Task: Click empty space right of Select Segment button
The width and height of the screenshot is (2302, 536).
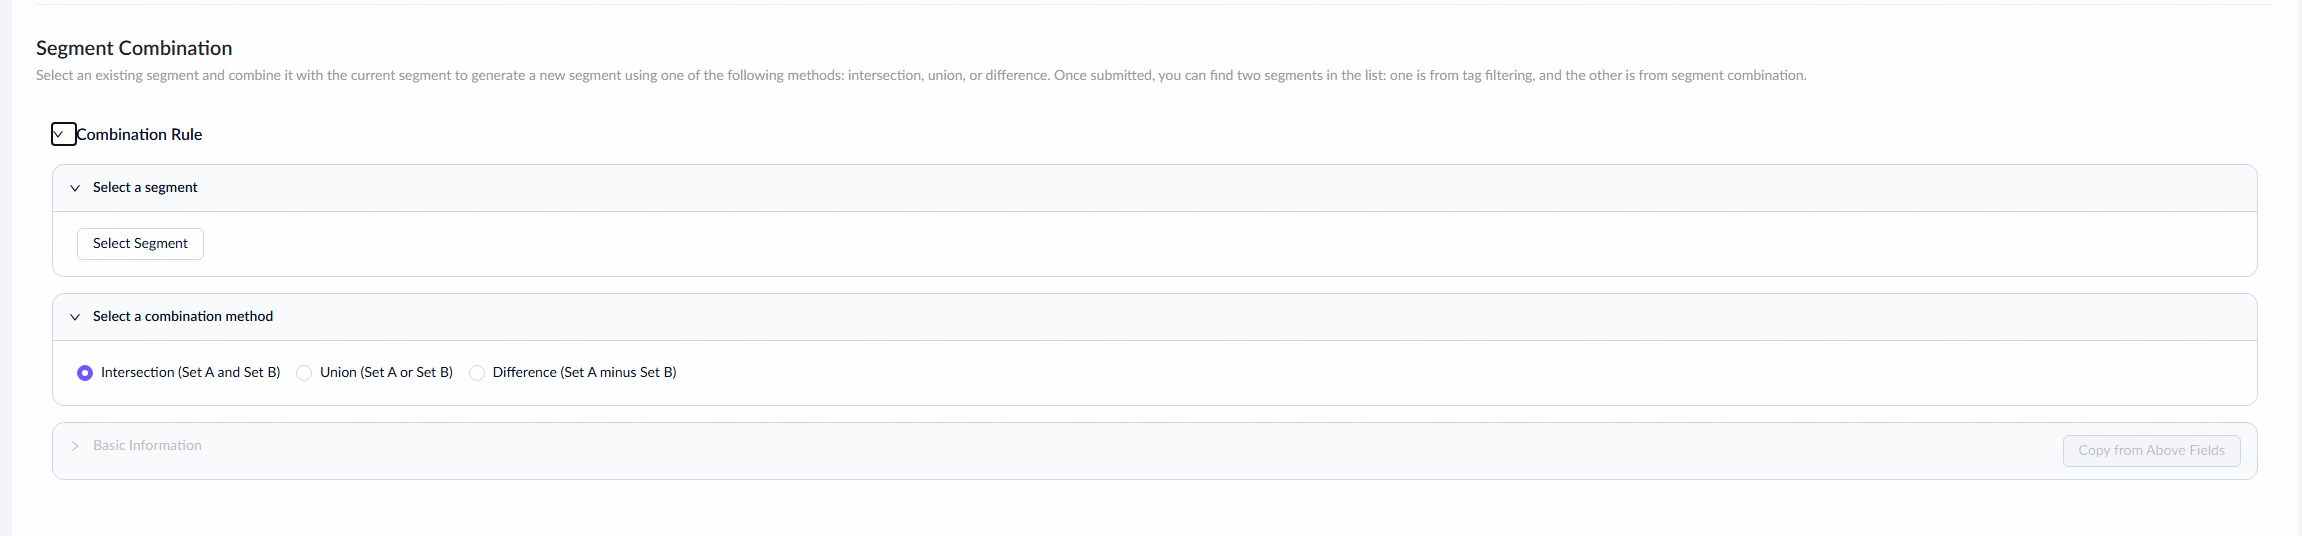Action: click(1200, 244)
